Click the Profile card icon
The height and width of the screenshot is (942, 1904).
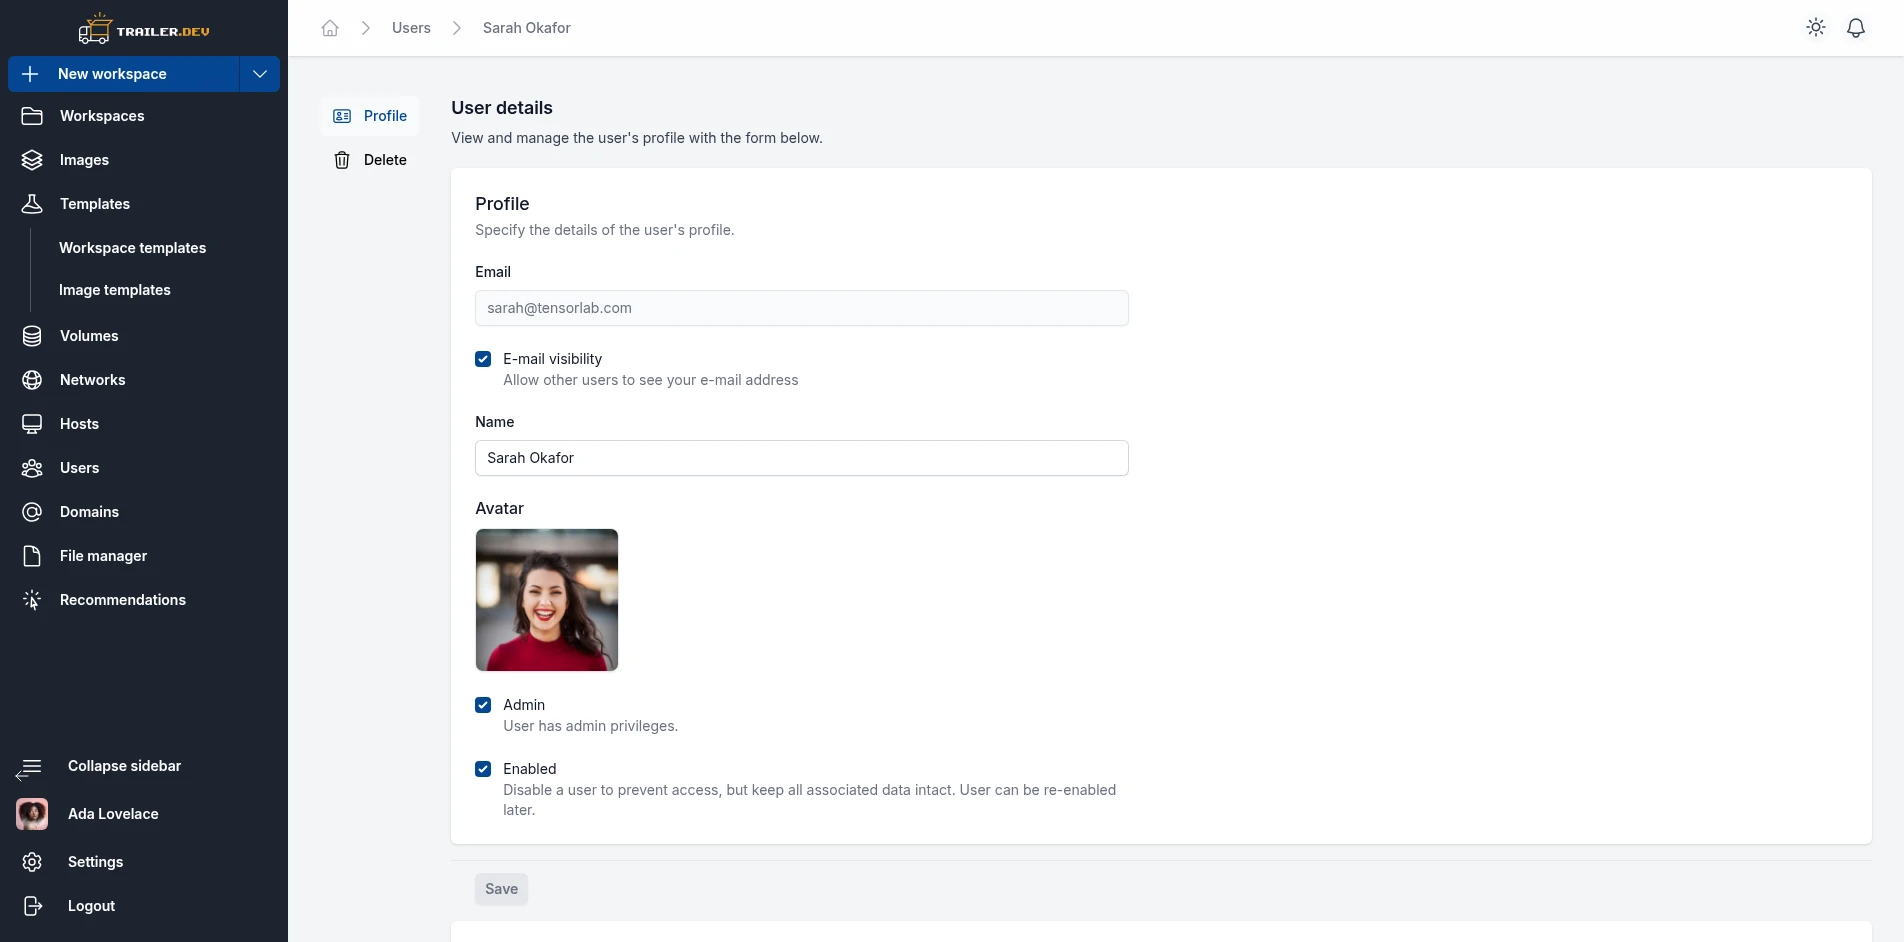pyautogui.click(x=342, y=116)
